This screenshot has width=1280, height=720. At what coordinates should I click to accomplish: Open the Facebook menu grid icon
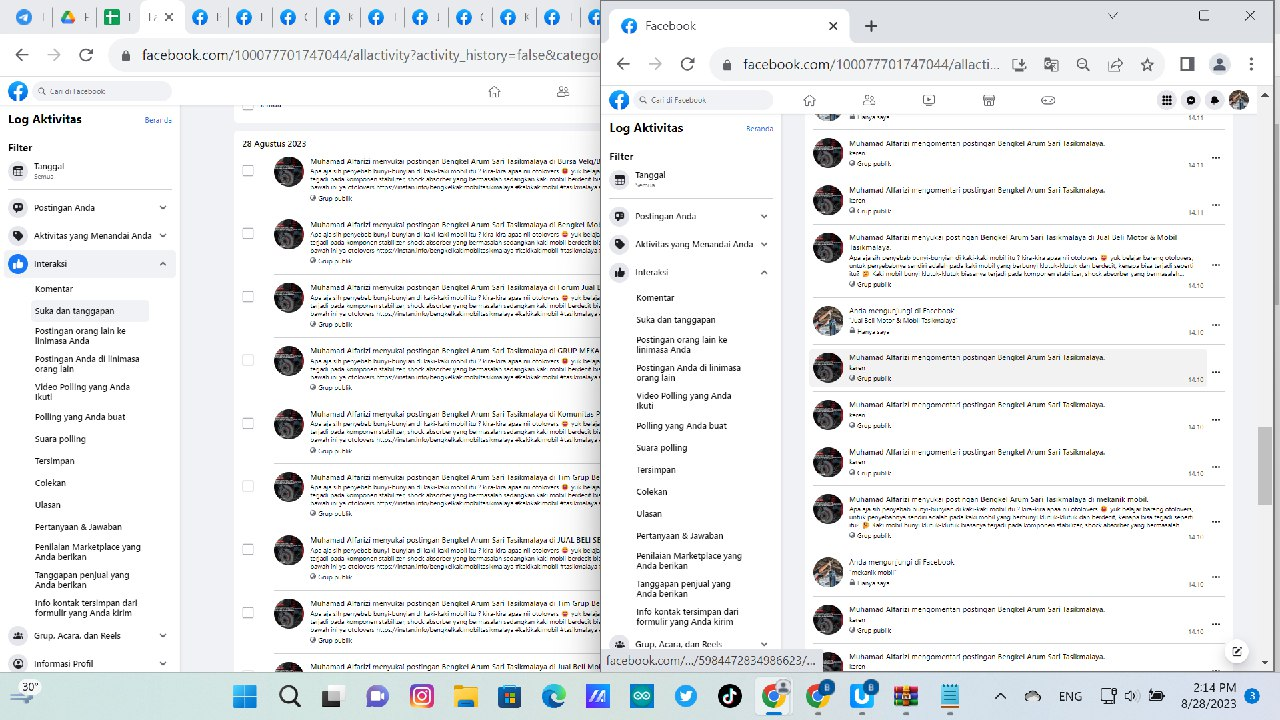click(1167, 100)
